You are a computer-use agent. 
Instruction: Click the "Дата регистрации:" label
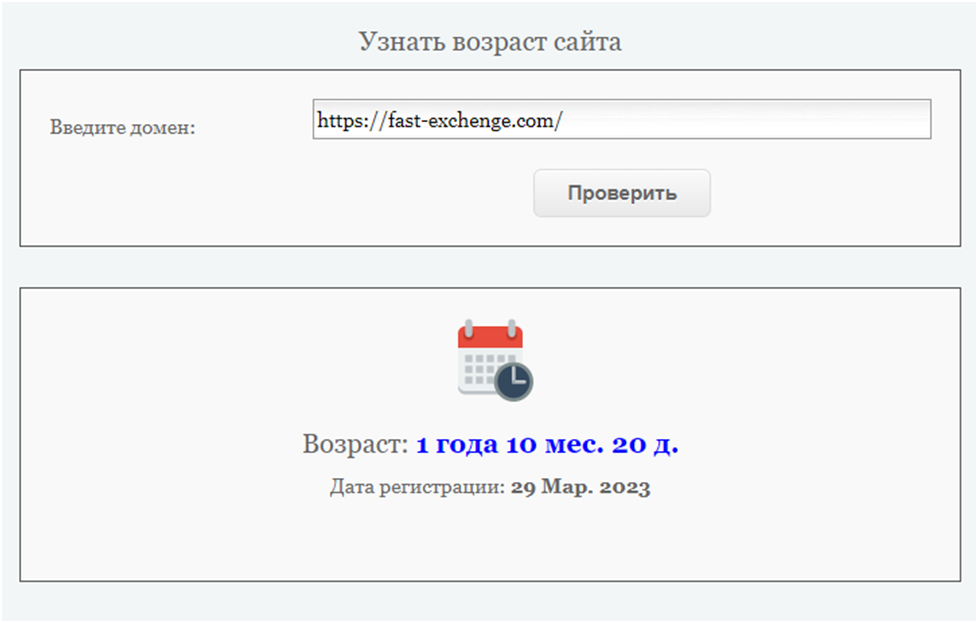tap(417, 487)
